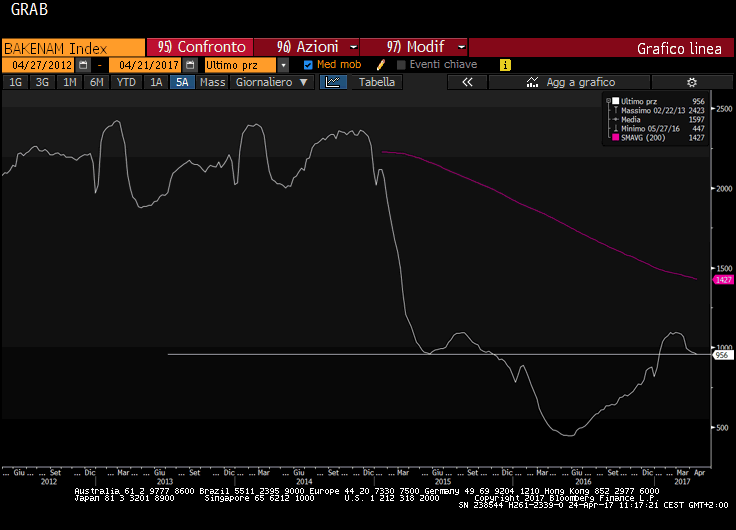This screenshot has height=530, width=736.
Task: Open the 97) Modif menu
Action: [x=414, y=47]
